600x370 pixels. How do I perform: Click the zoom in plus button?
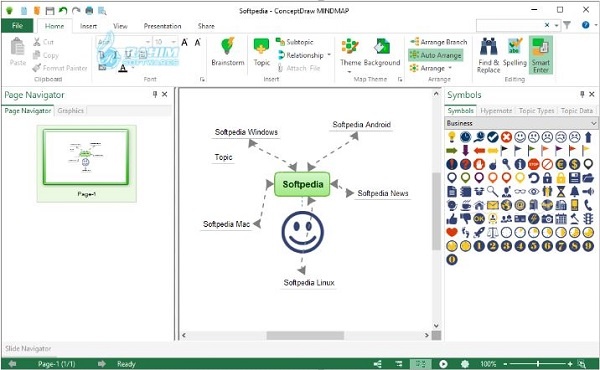570,364
